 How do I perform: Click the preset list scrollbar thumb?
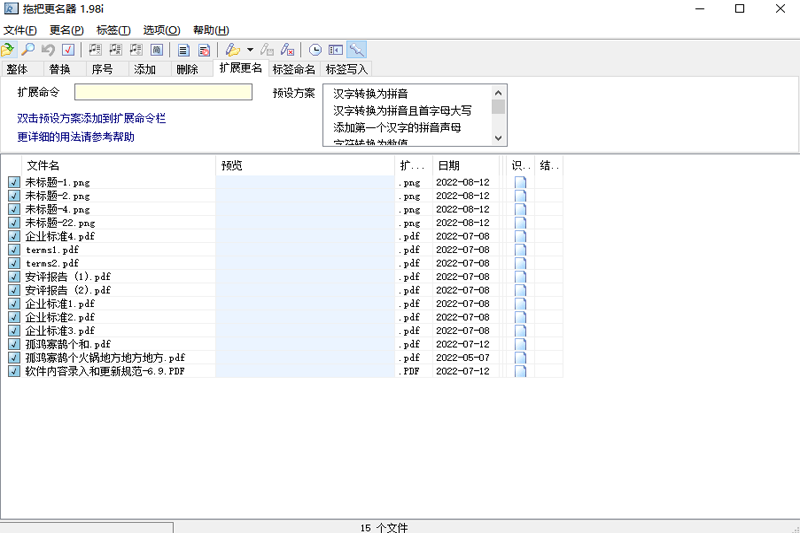click(x=498, y=107)
